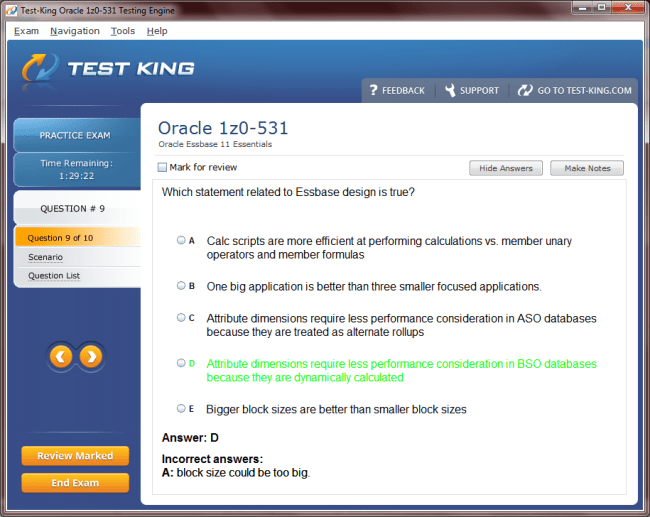This screenshot has width=650, height=517.
Task: Click the Time Remaining panel
Action: (x=77, y=170)
